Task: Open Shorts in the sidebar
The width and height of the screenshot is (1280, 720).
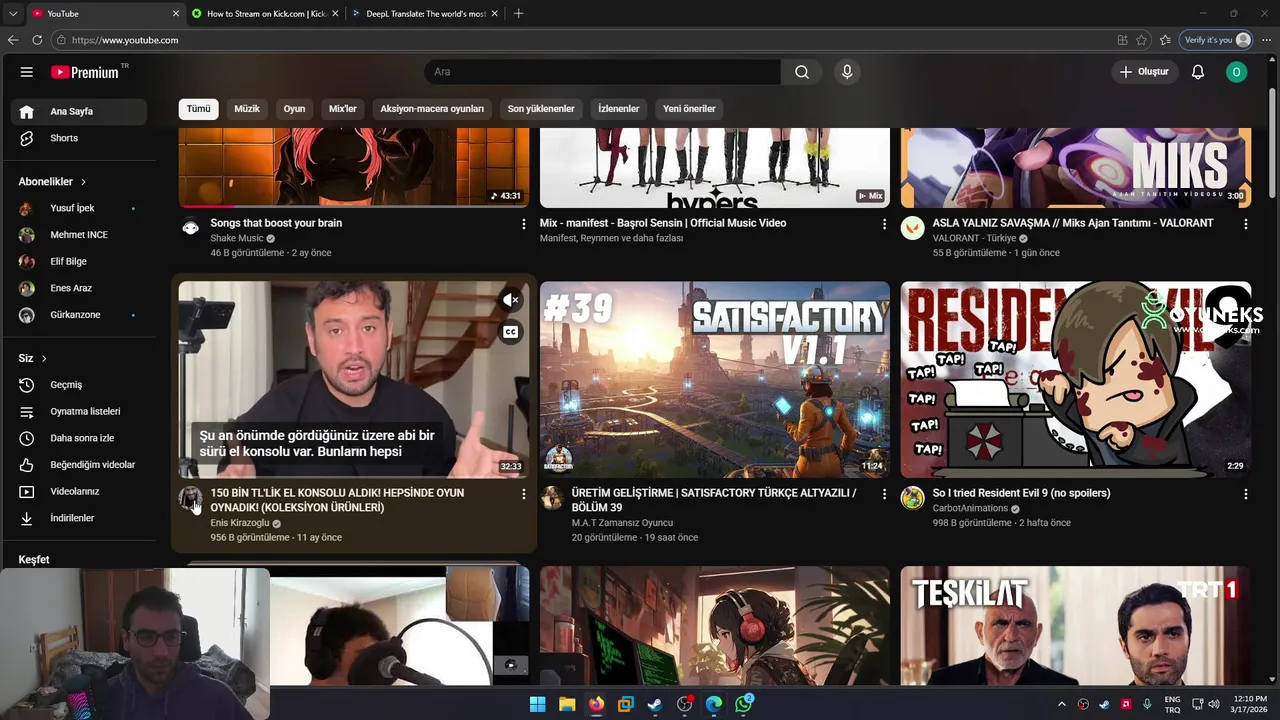Action: 79,138
